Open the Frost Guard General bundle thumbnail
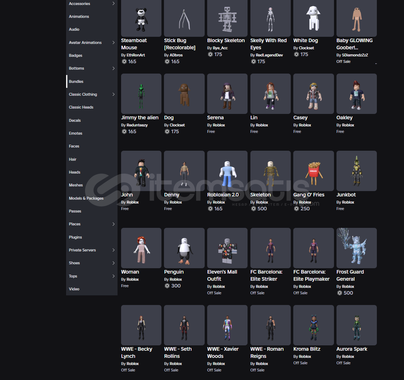The image size is (404, 380). [357, 248]
